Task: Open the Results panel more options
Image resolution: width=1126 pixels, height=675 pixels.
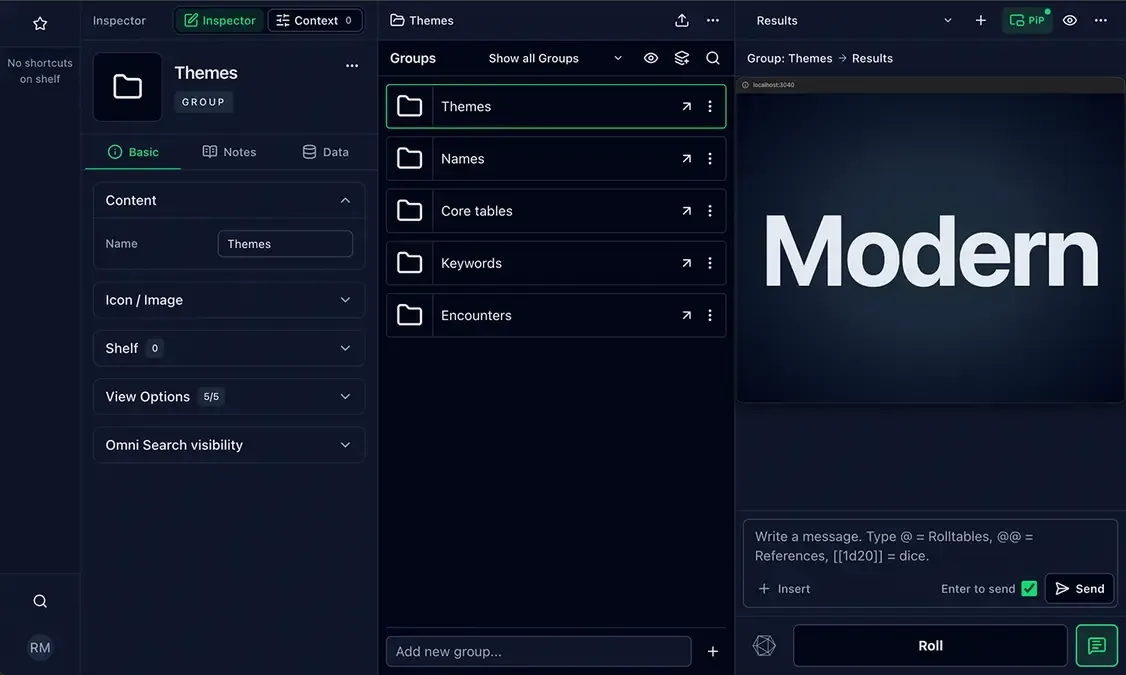Action: (1100, 21)
